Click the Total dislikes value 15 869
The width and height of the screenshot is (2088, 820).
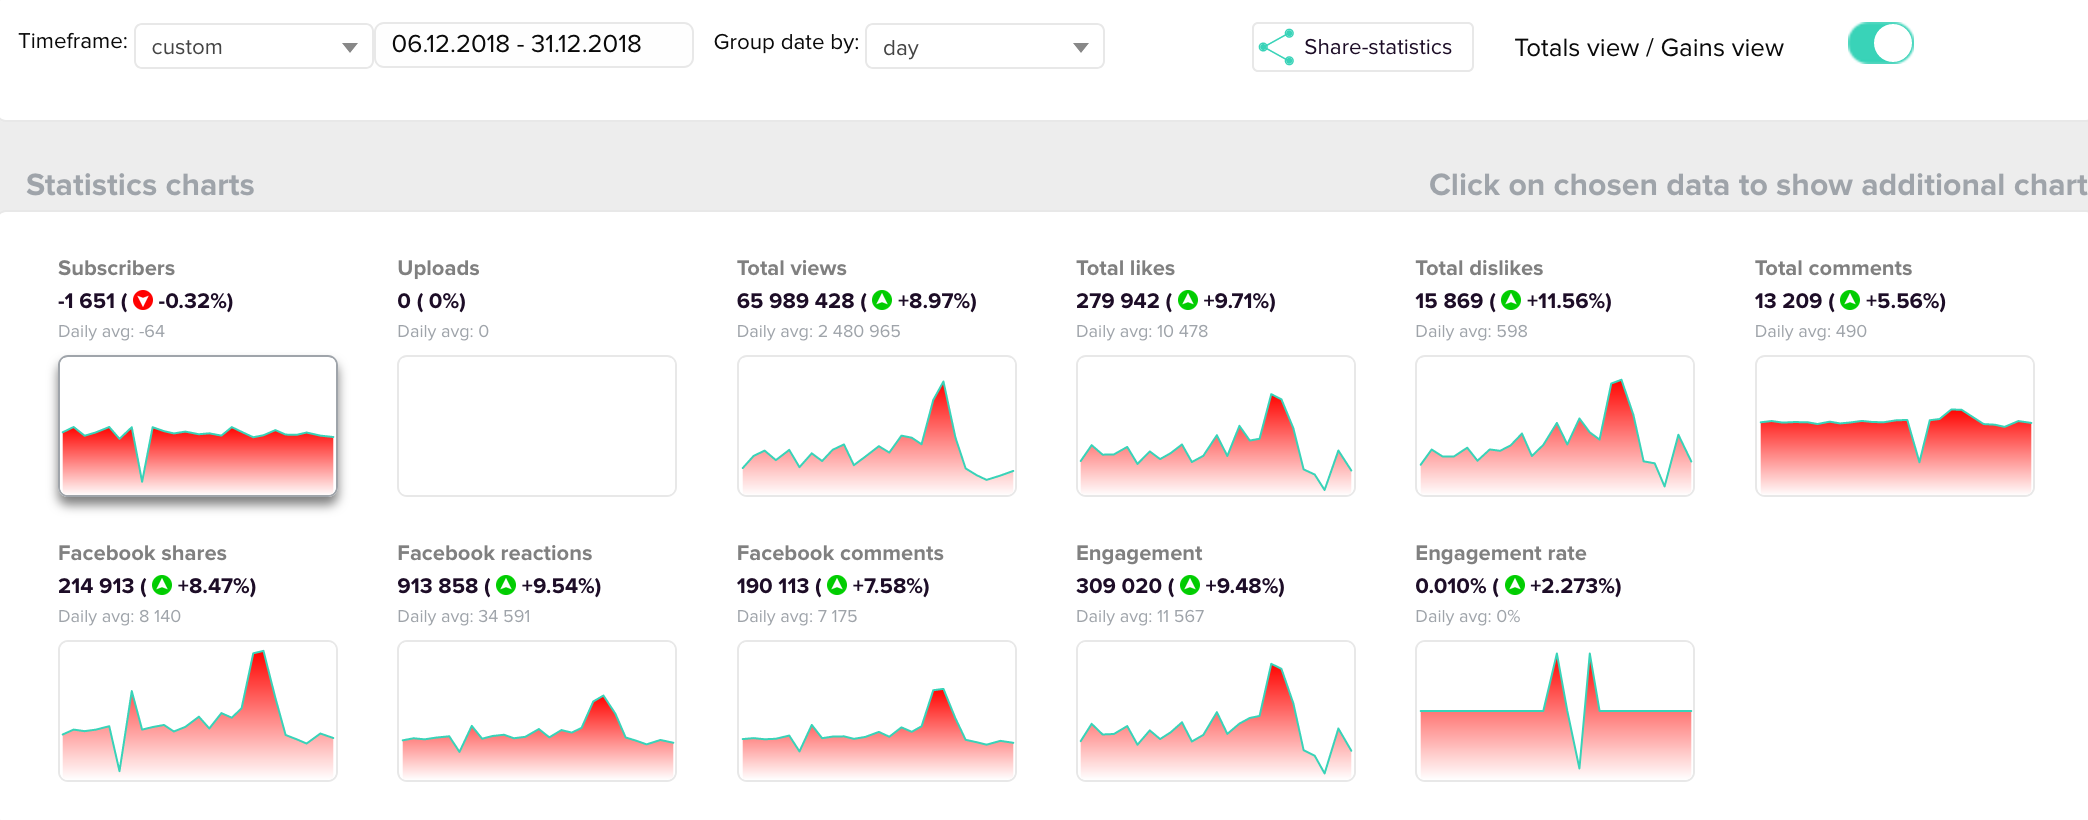pyautogui.click(x=1449, y=301)
